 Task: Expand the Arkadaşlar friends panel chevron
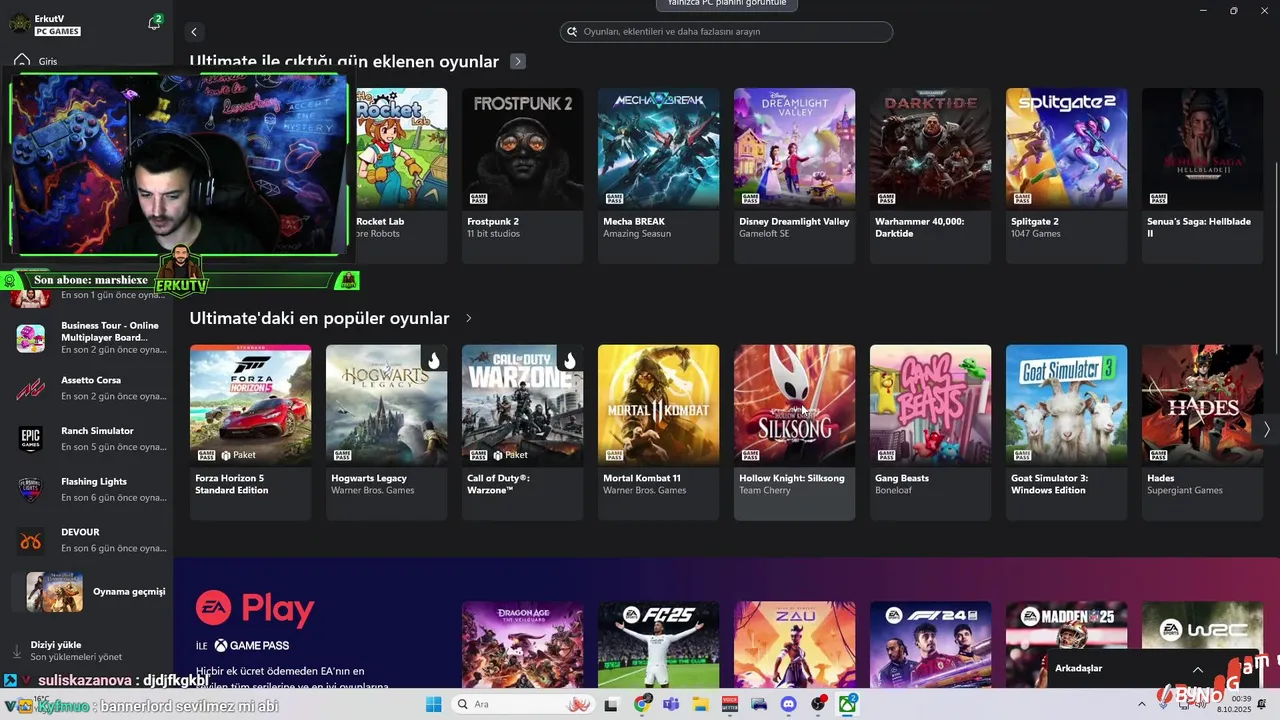[1198, 669]
